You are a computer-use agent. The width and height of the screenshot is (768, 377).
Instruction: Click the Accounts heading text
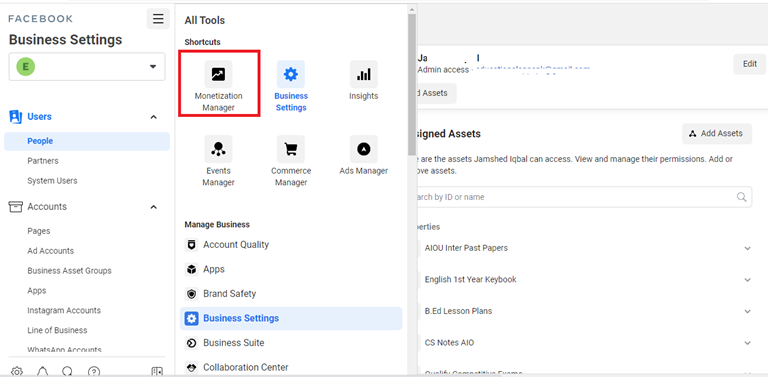(47, 207)
